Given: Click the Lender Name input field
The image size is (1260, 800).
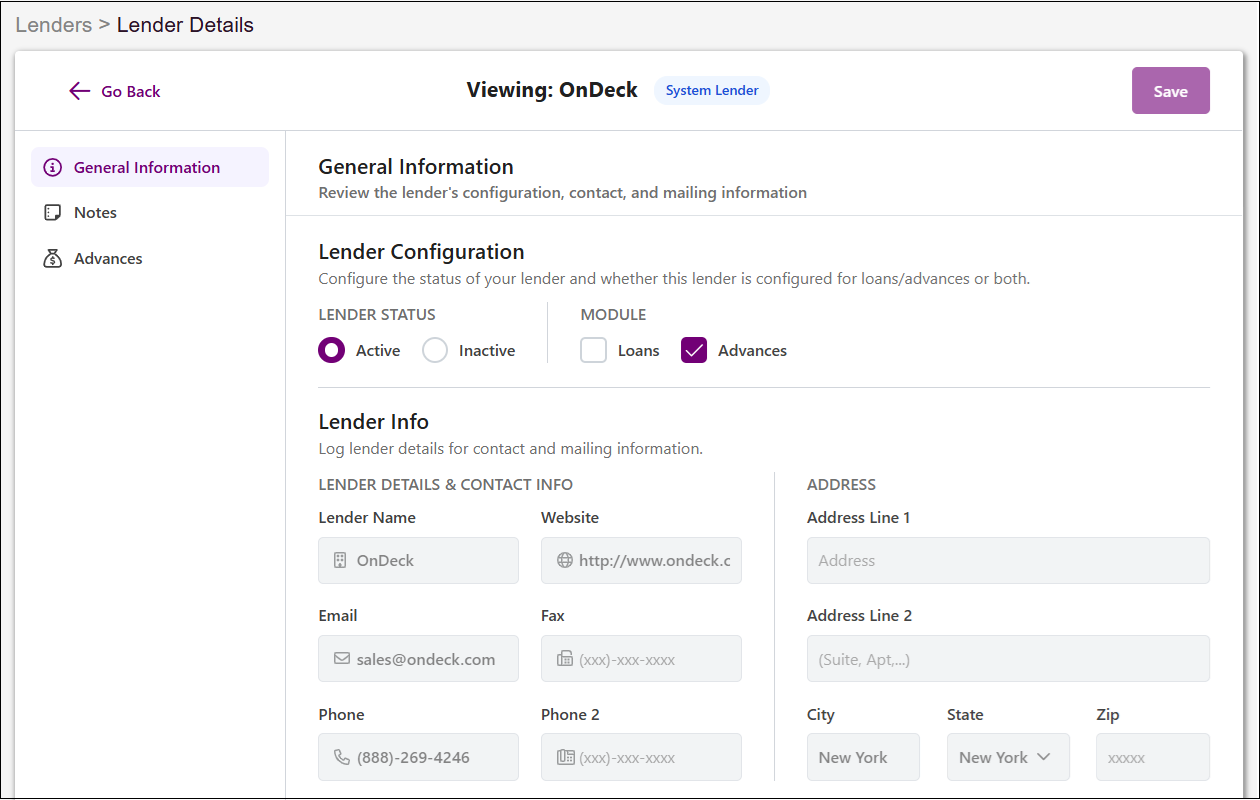Looking at the screenshot, I should (418, 560).
